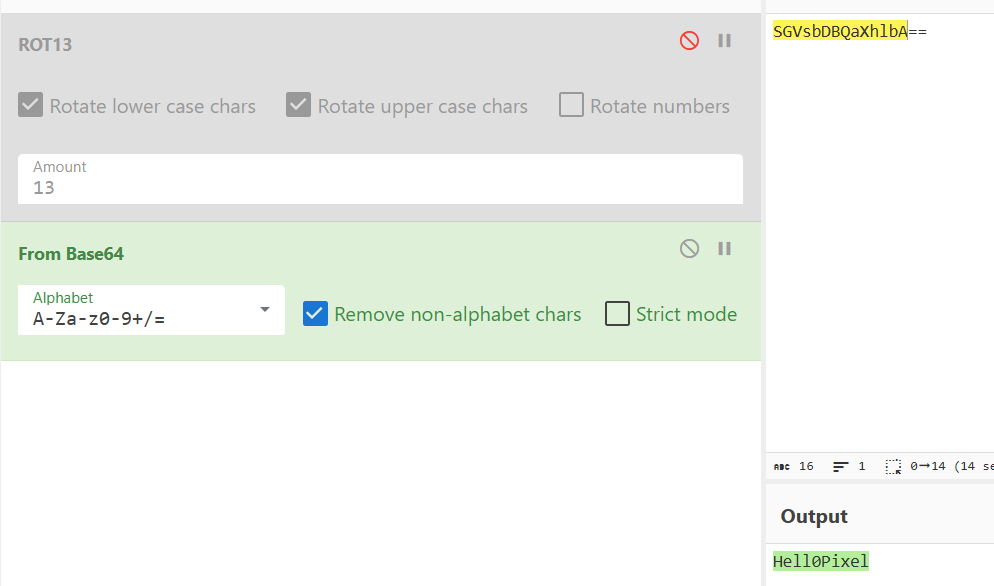Select the From Base64 operation title
This screenshot has height=586, width=994.
[71, 254]
